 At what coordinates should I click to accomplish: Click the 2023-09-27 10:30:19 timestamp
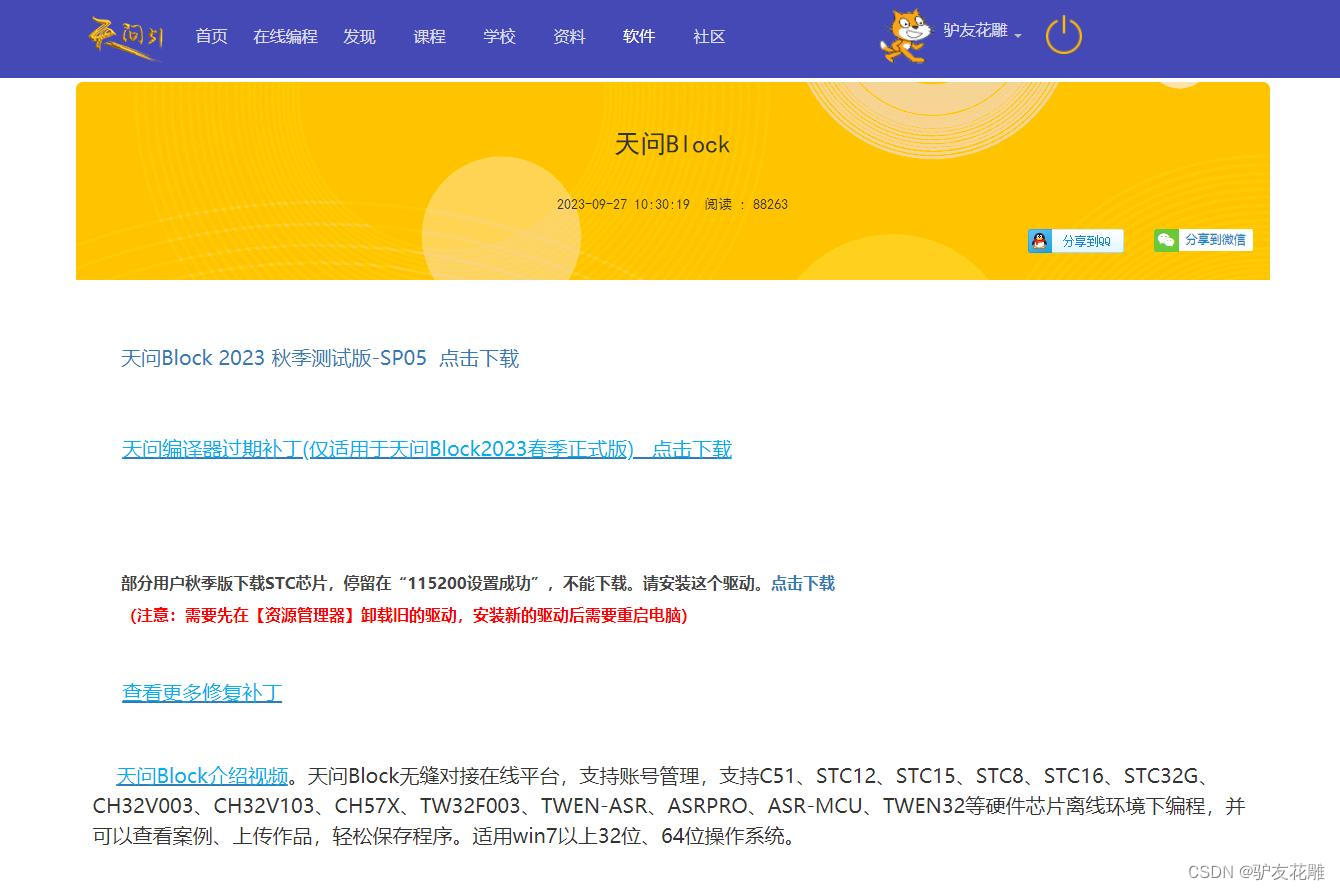pos(623,204)
